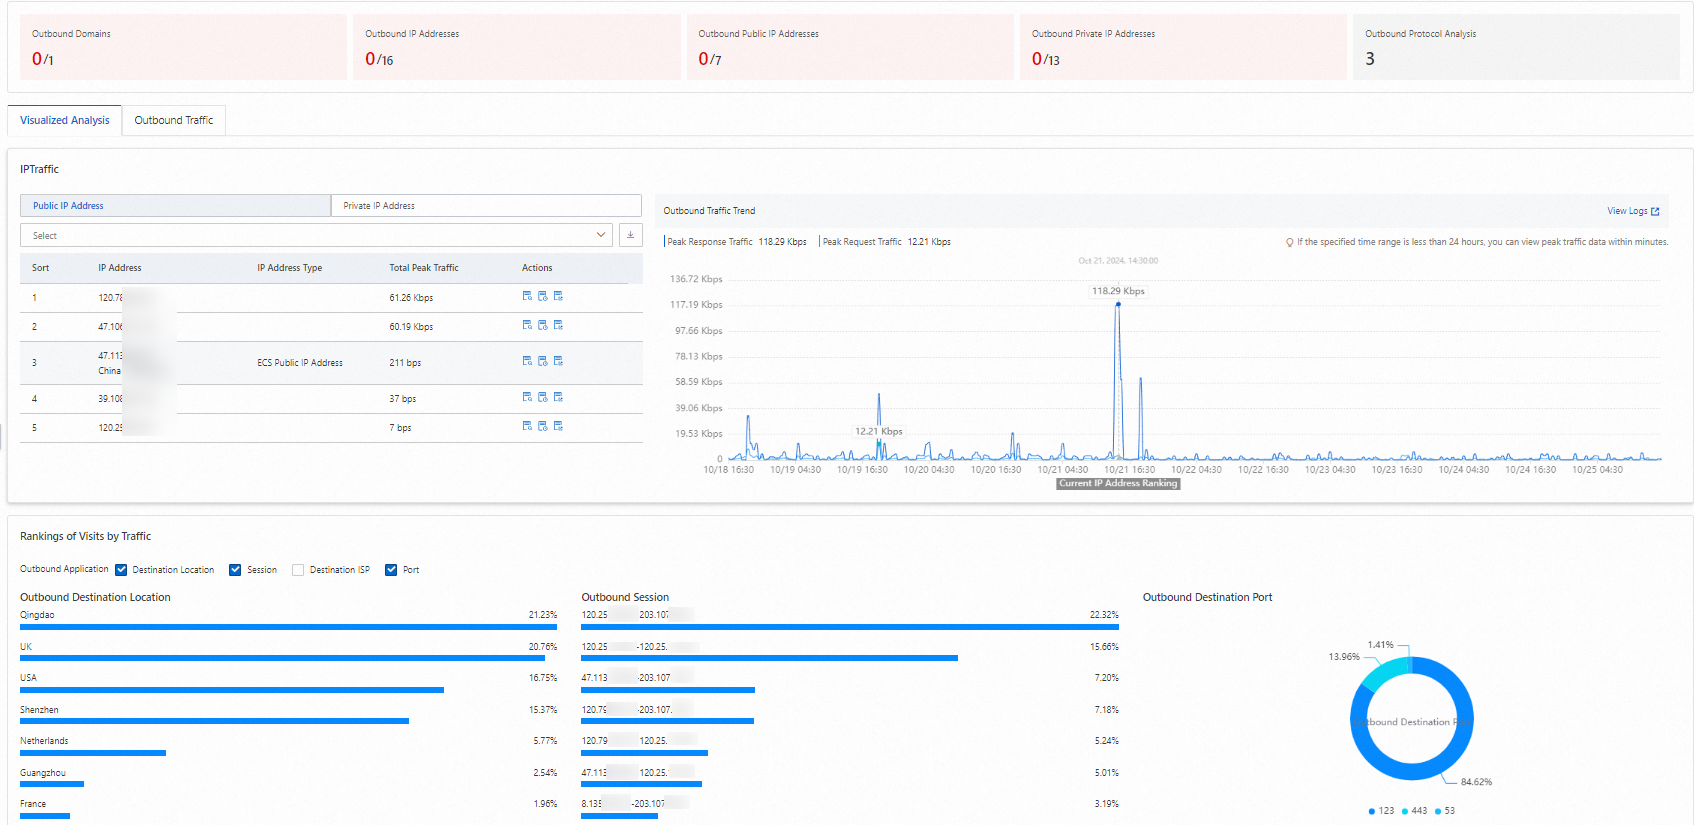Click the Total Peak Traffic column header
Viewport: 1694px width, 825px height.
pos(424,268)
